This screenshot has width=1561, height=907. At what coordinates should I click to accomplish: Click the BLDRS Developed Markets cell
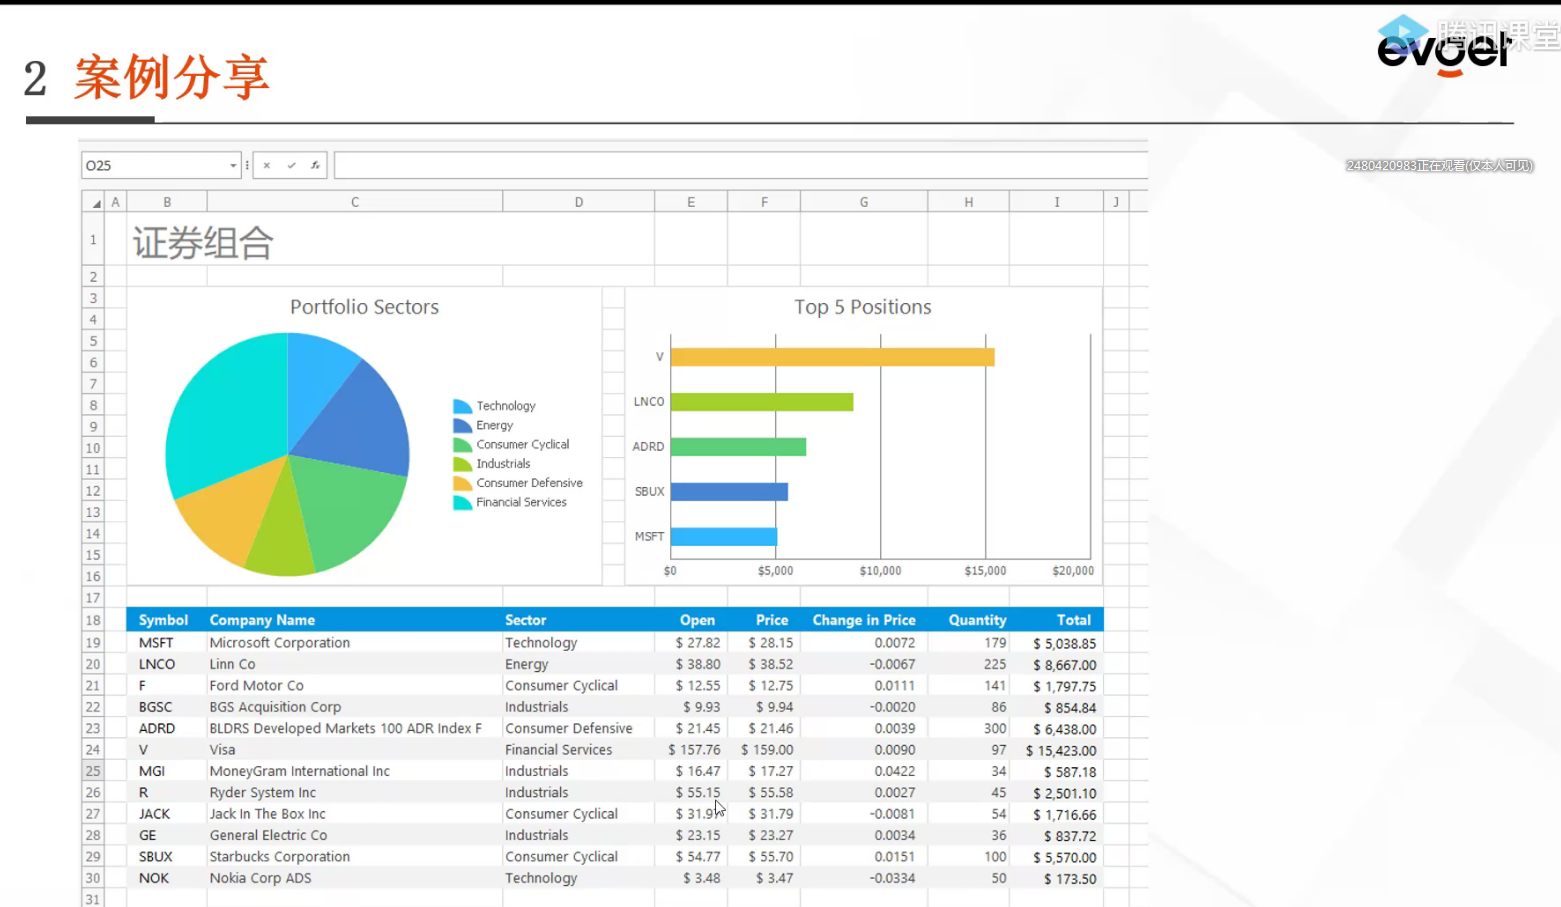tap(355, 729)
